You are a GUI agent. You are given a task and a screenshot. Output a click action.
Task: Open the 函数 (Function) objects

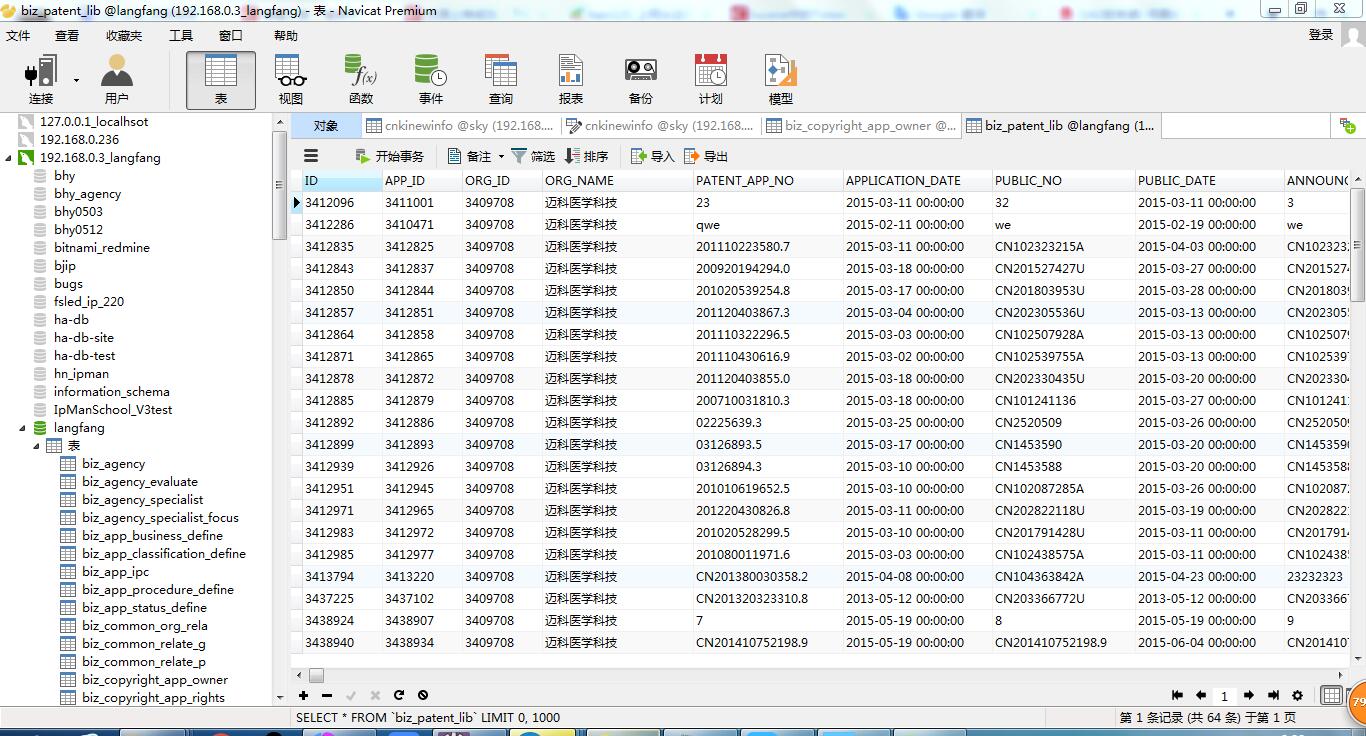[x=361, y=80]
